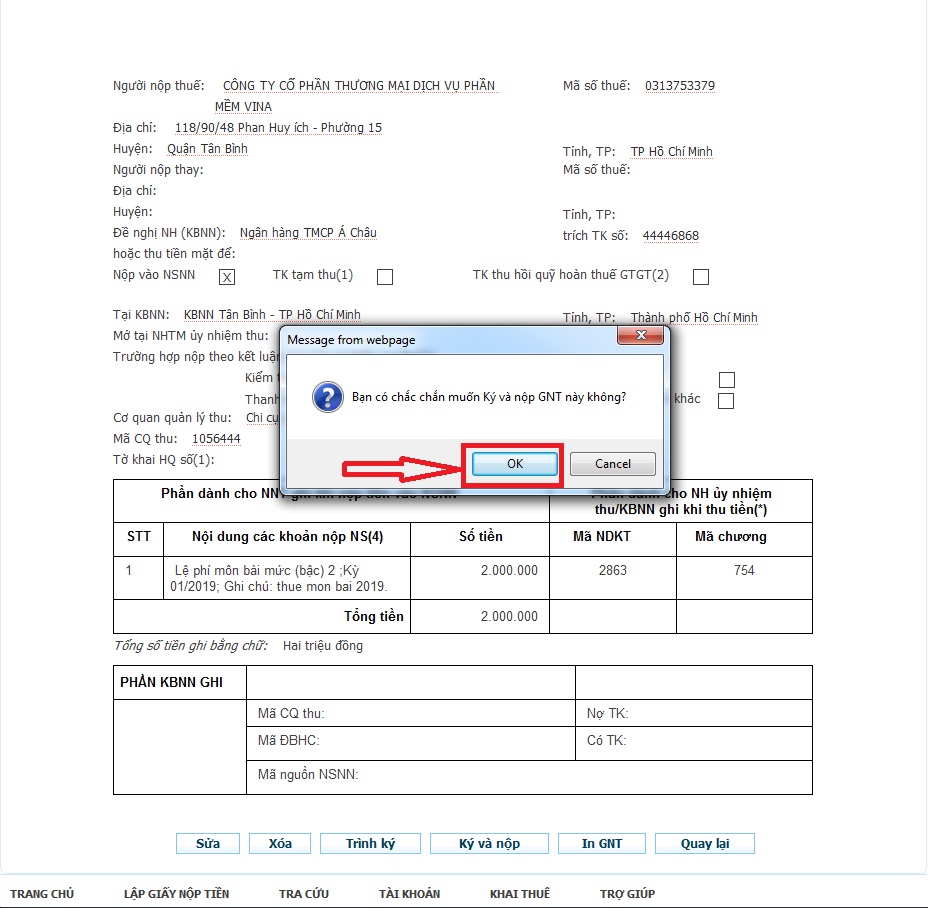Image resolution: width=928 pixels, height=908 pixels.
Task: Open the TRỢ GIÚP menu
Action: (x=627, y=893)
